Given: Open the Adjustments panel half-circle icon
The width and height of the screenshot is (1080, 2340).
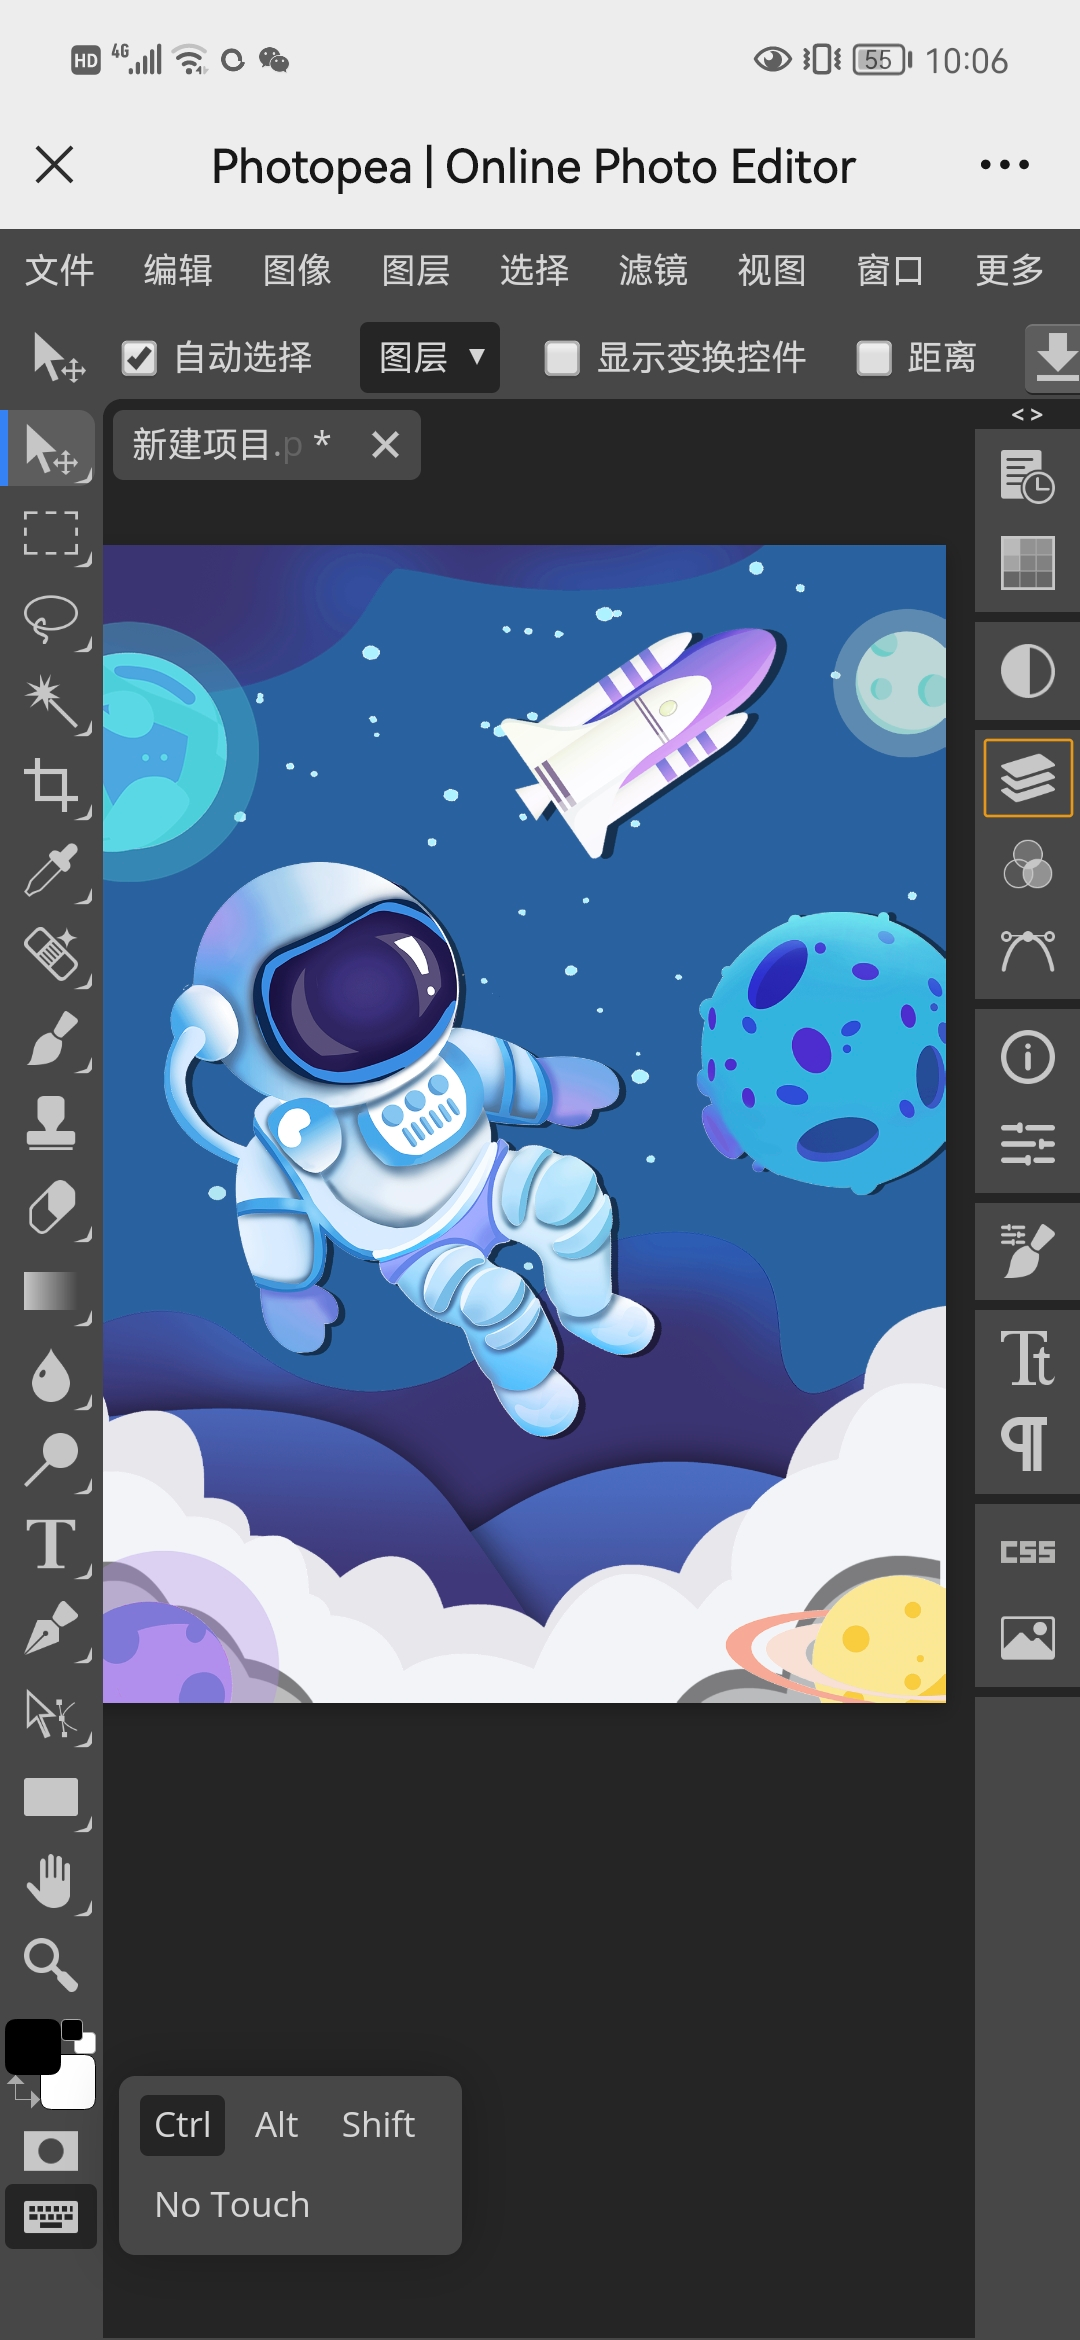Looking at the screenshot, I should point(1027,670).
